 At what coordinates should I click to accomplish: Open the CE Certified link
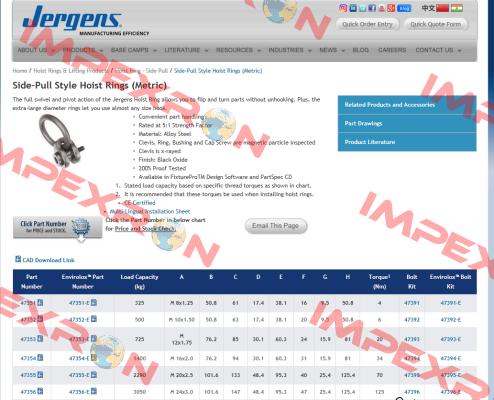[x=140, y=203]
